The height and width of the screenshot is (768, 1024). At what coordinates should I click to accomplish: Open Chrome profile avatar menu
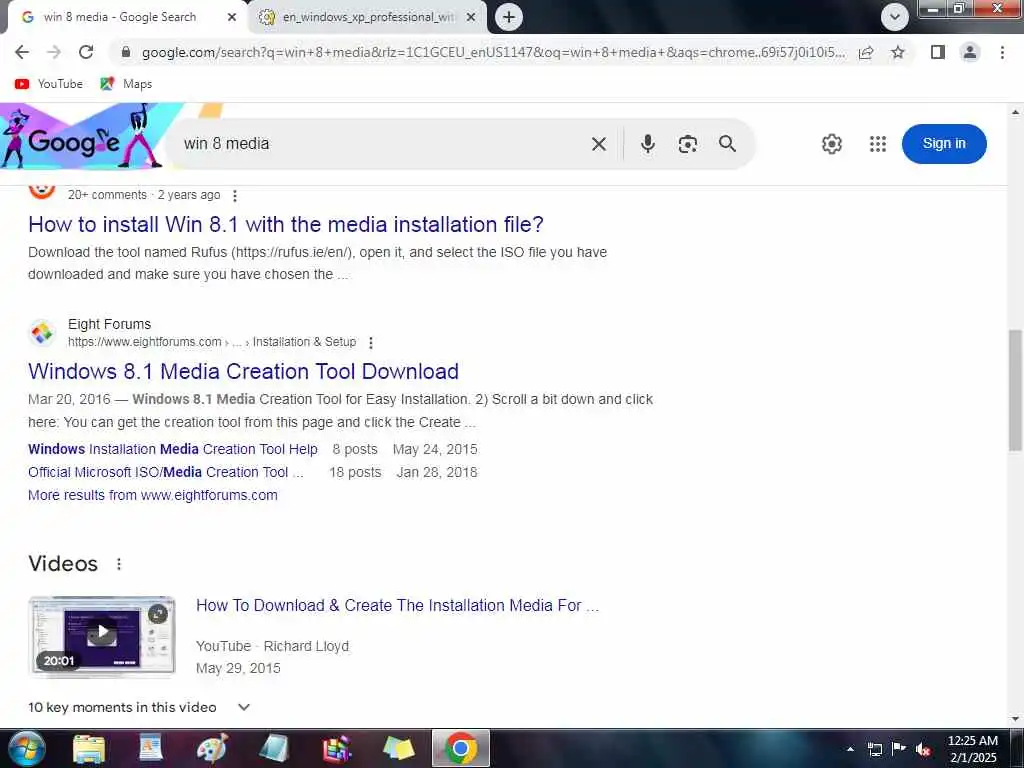970,52
